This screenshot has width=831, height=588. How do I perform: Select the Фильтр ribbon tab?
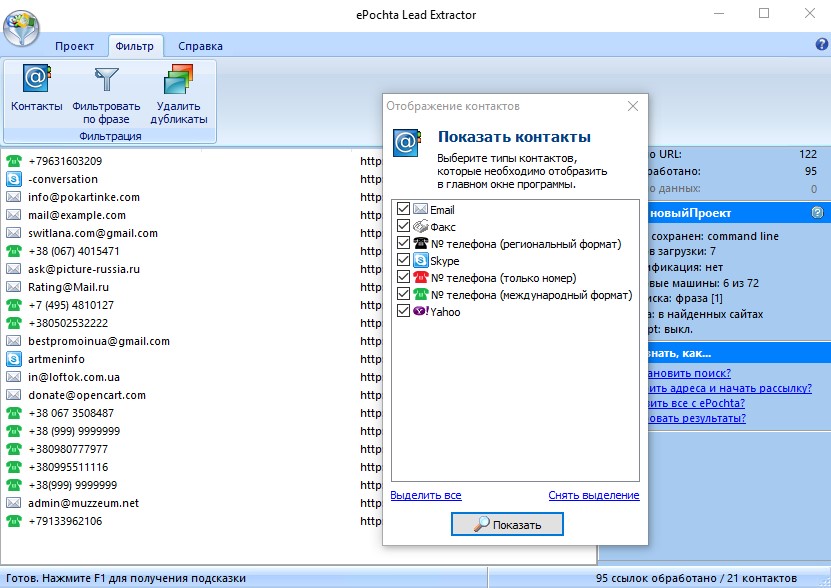[135, 46]
